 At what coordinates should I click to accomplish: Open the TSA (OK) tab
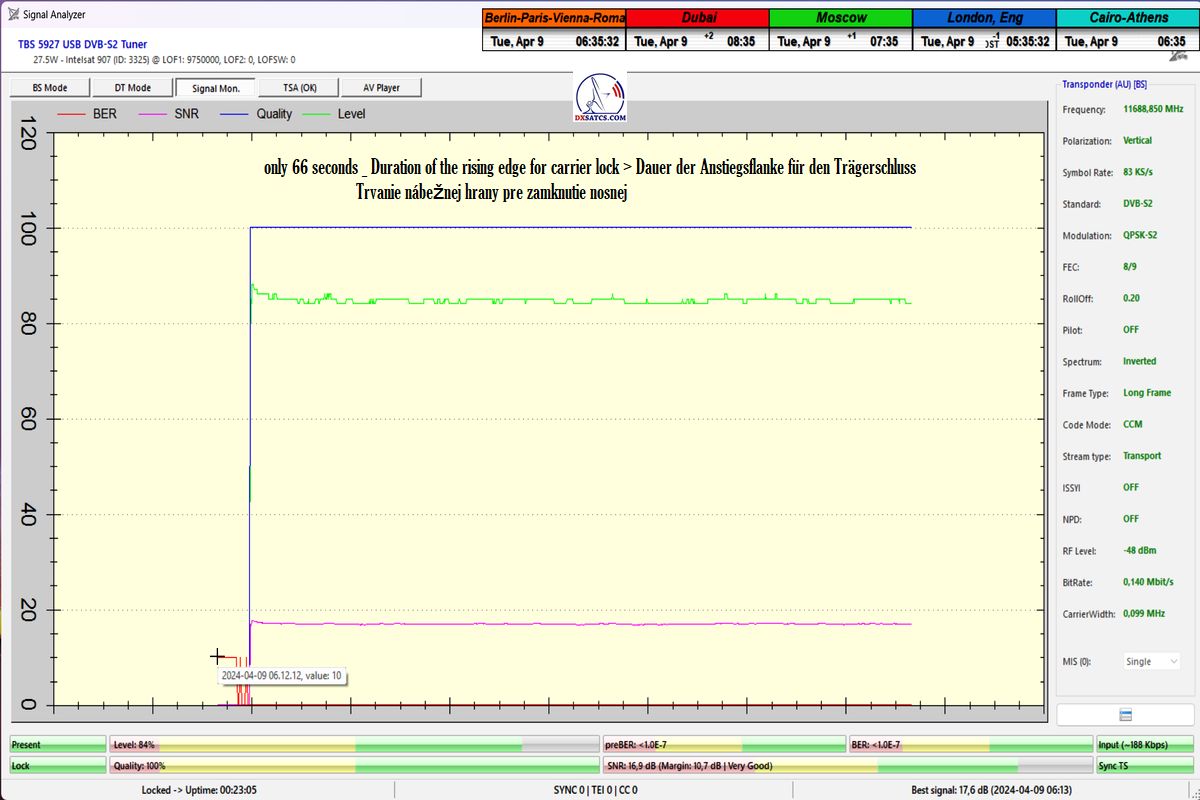[299, 88]
